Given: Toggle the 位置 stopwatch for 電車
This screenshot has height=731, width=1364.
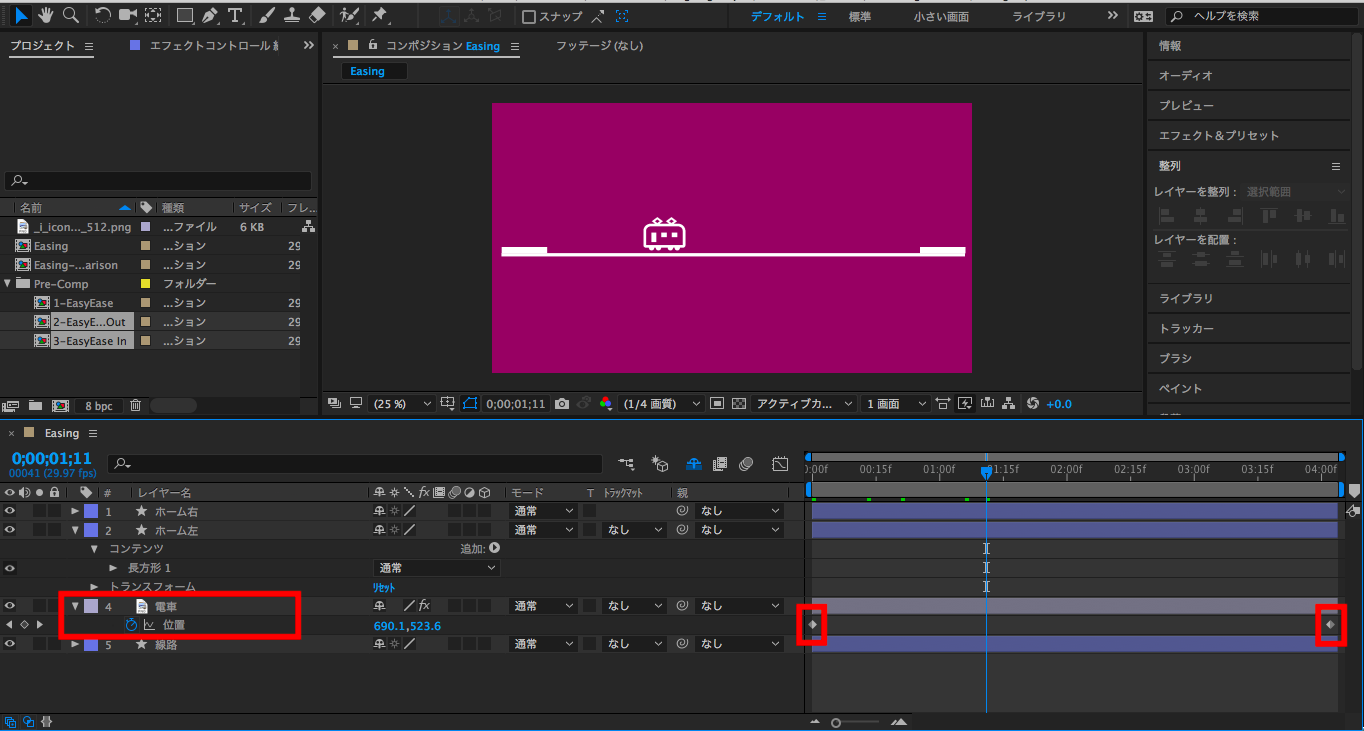Looking at the screenshot, I should (x=131, y=625).
